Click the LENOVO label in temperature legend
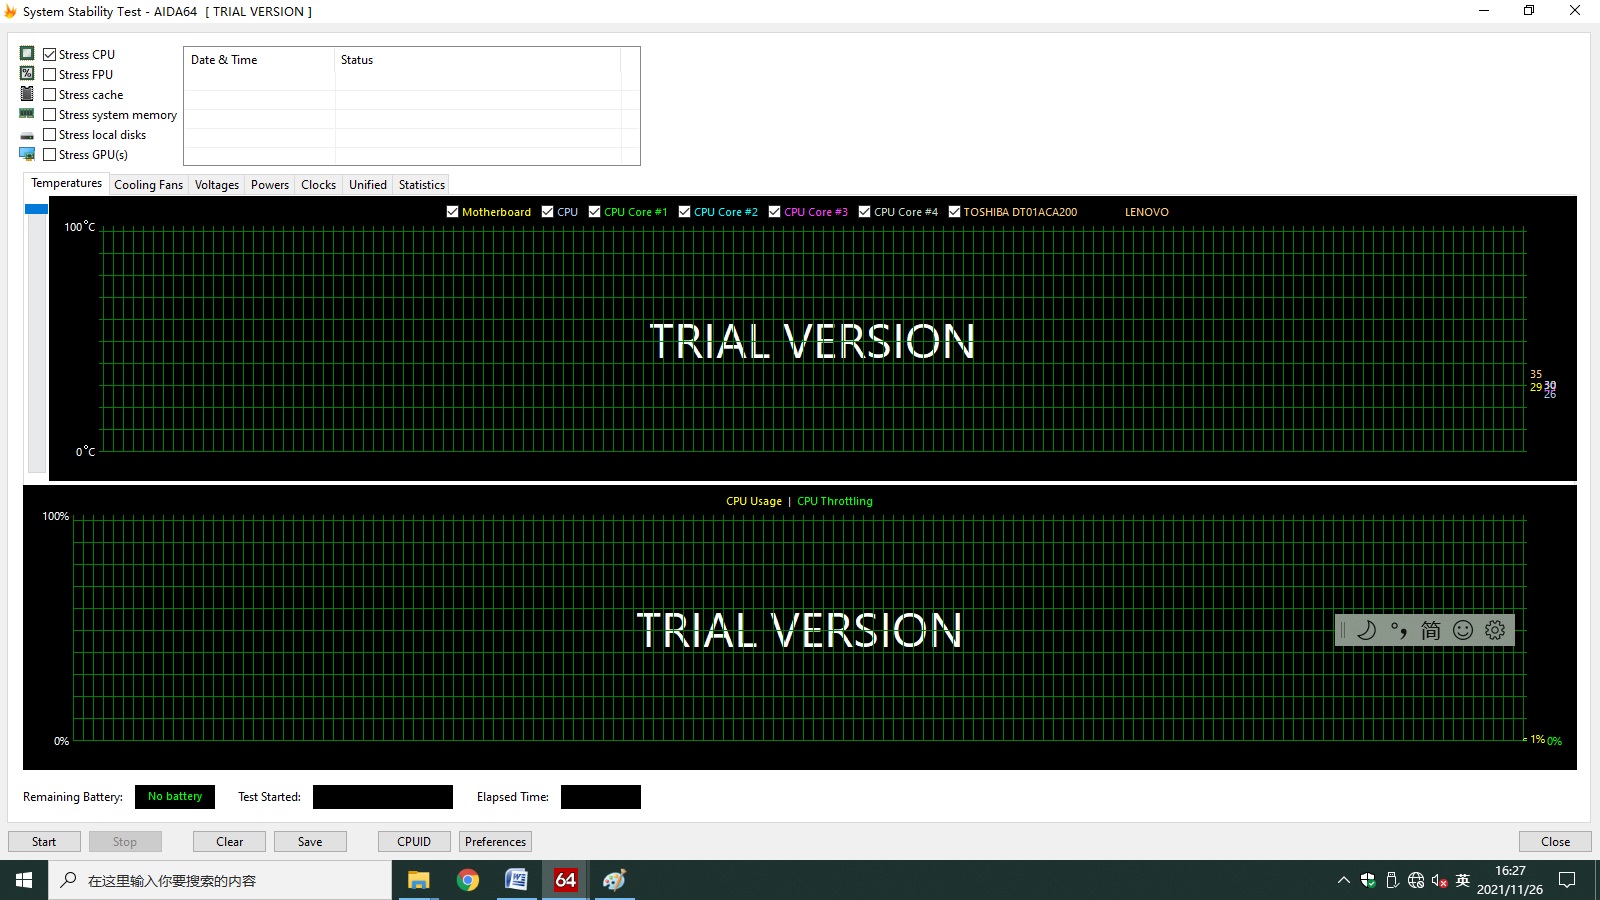This screenshot has width=1600, height=900. 1146,212
